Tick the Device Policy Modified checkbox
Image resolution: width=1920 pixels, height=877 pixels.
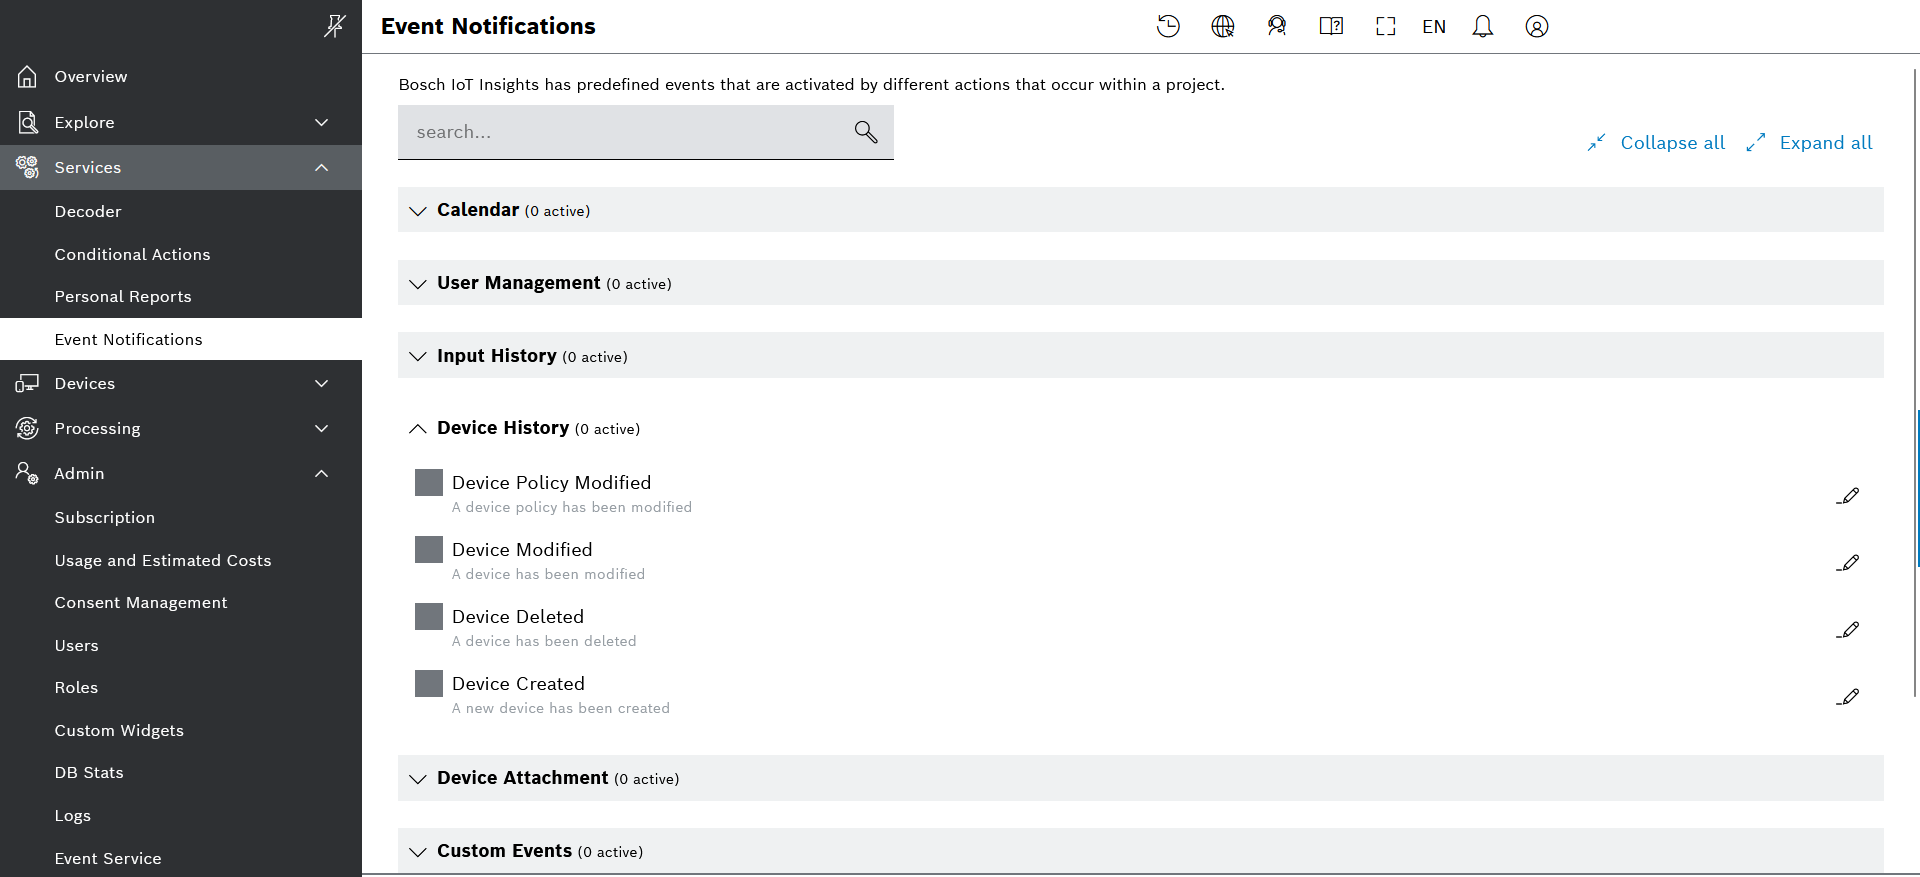click(429, 483)
